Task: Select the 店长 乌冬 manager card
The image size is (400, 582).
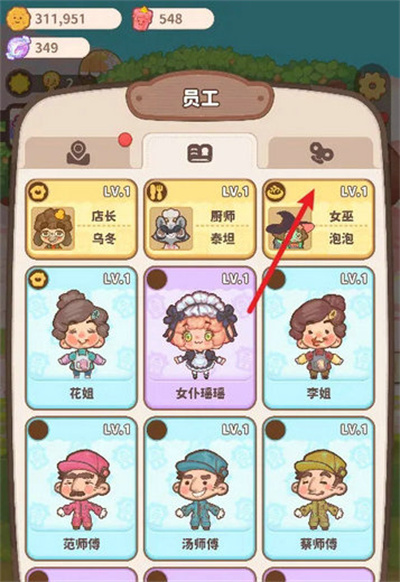Action: [x=81, y=219]
